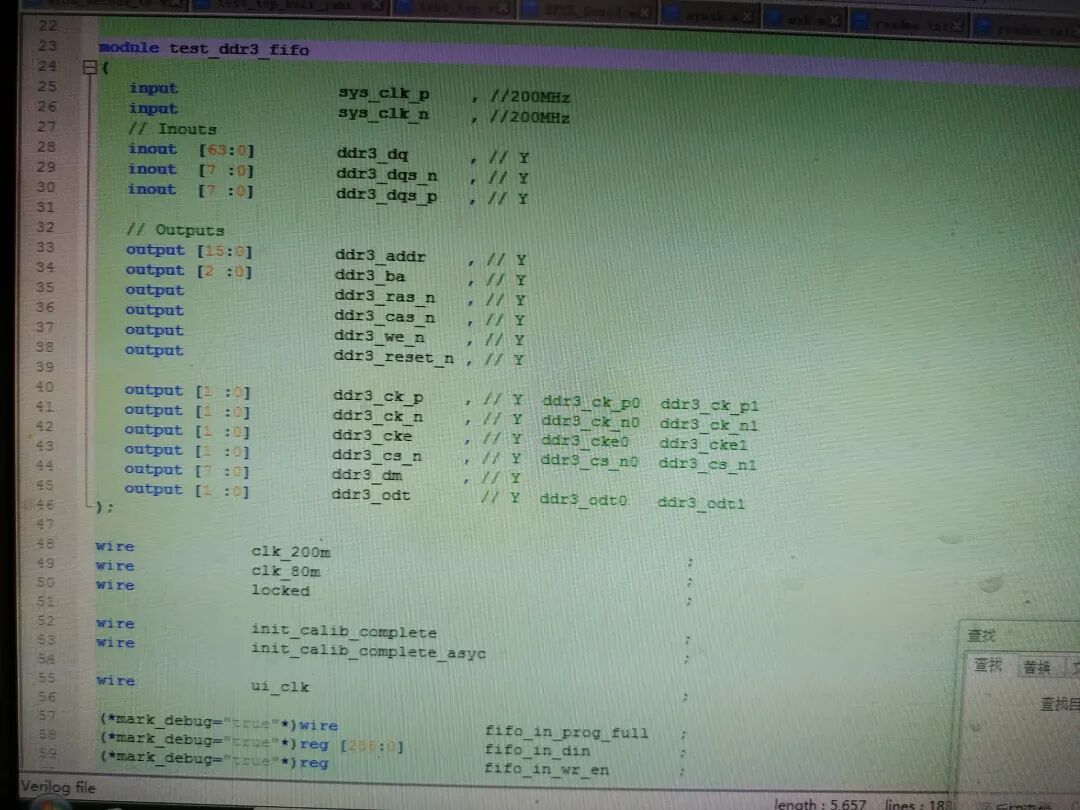Click the fifo_in_wr_en signal name
The width and height of the screenshot is (1080, 810).
[x=546, y=769]
